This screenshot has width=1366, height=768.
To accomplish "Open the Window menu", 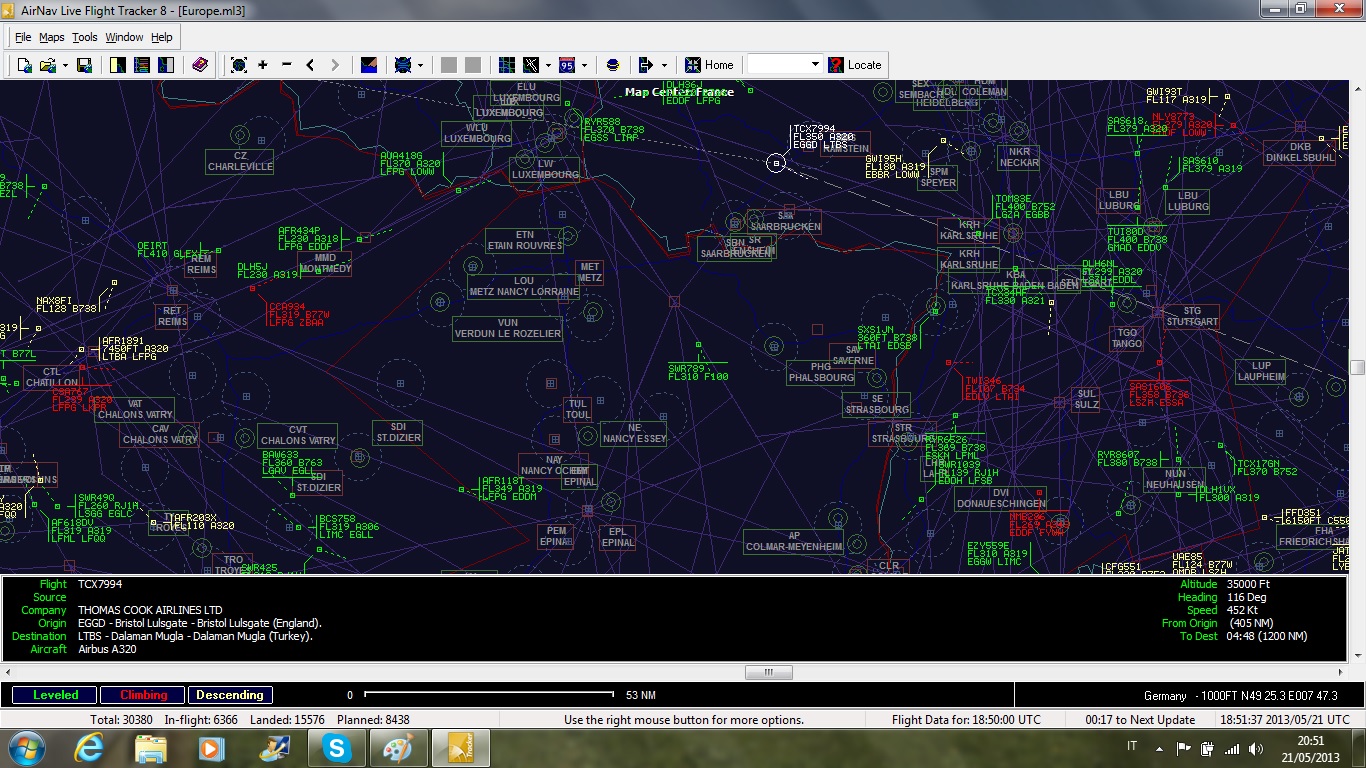I will pyautogui.click(x=124, y=37).
